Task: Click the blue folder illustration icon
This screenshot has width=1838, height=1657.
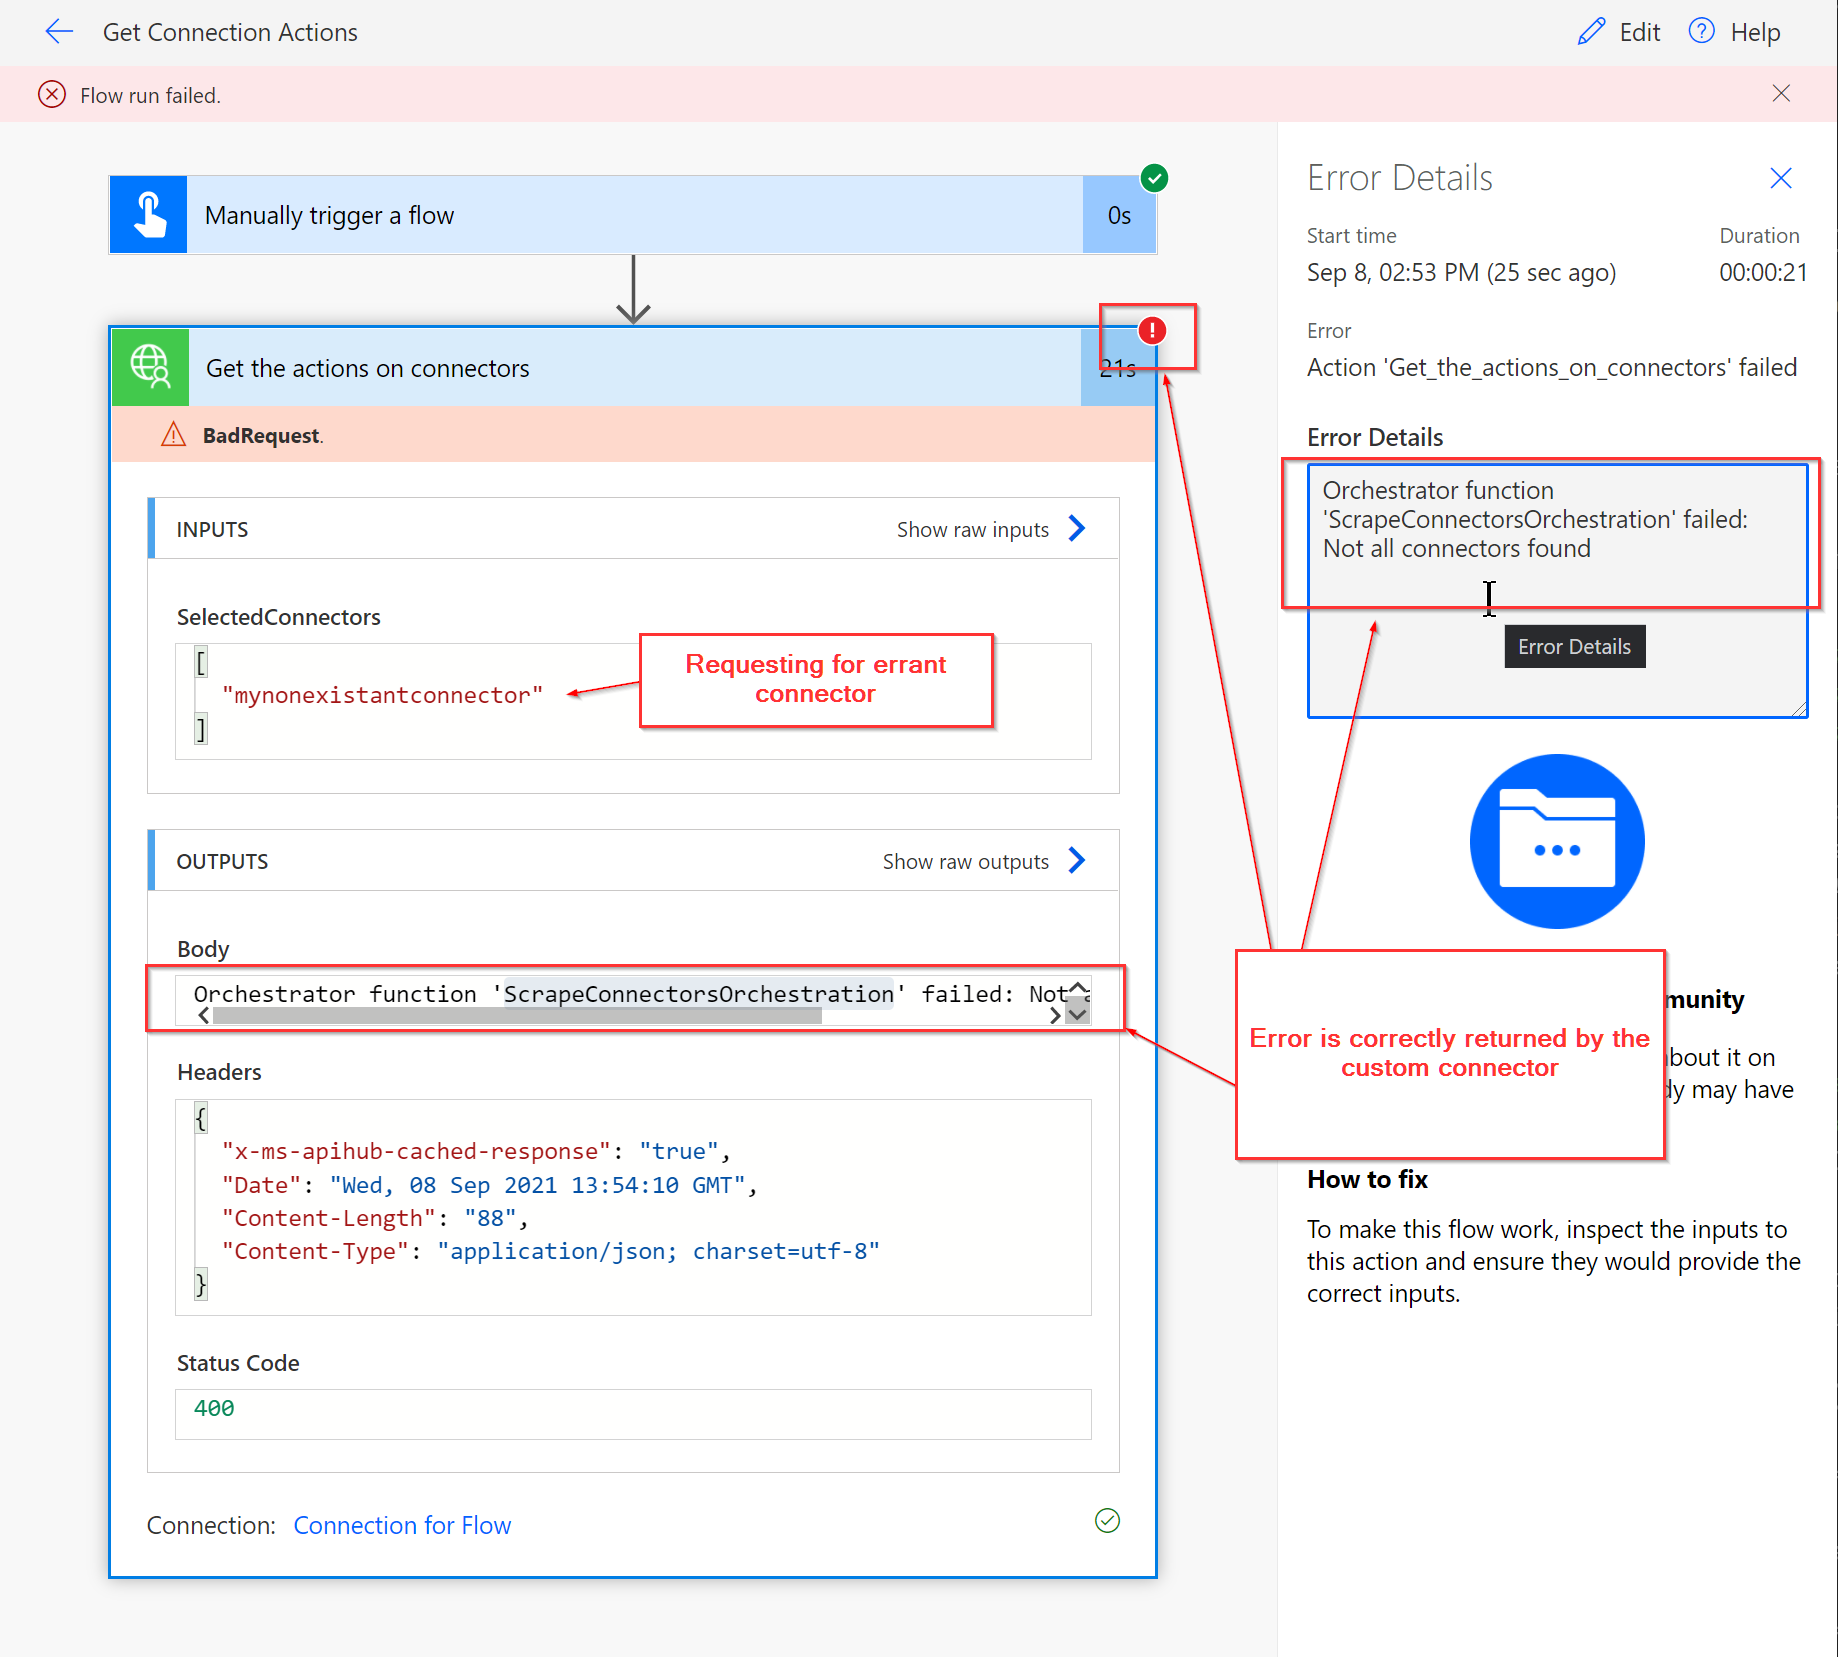Action: (x=1556, y=841)
